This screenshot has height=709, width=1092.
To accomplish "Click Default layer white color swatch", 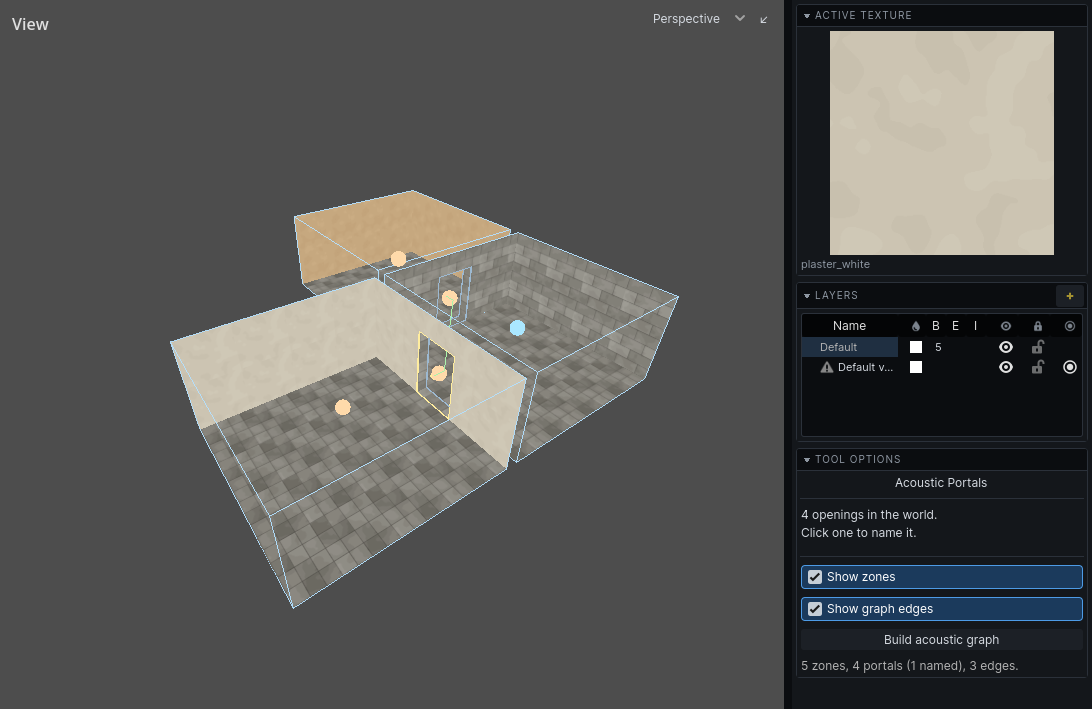I will pos(916,347).
